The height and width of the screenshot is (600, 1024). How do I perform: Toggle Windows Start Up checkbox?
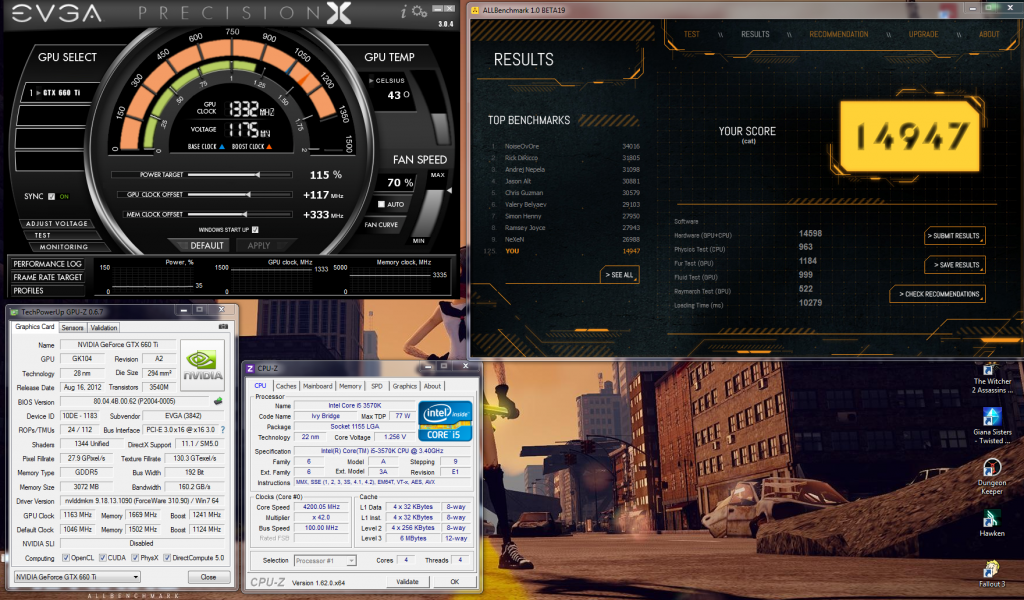coord(255,230)
